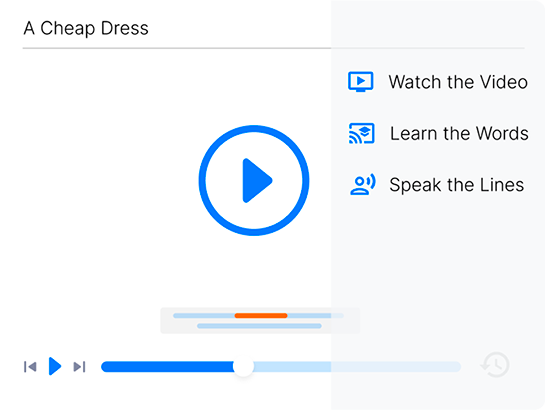Start playback with the small play icon

55,366
